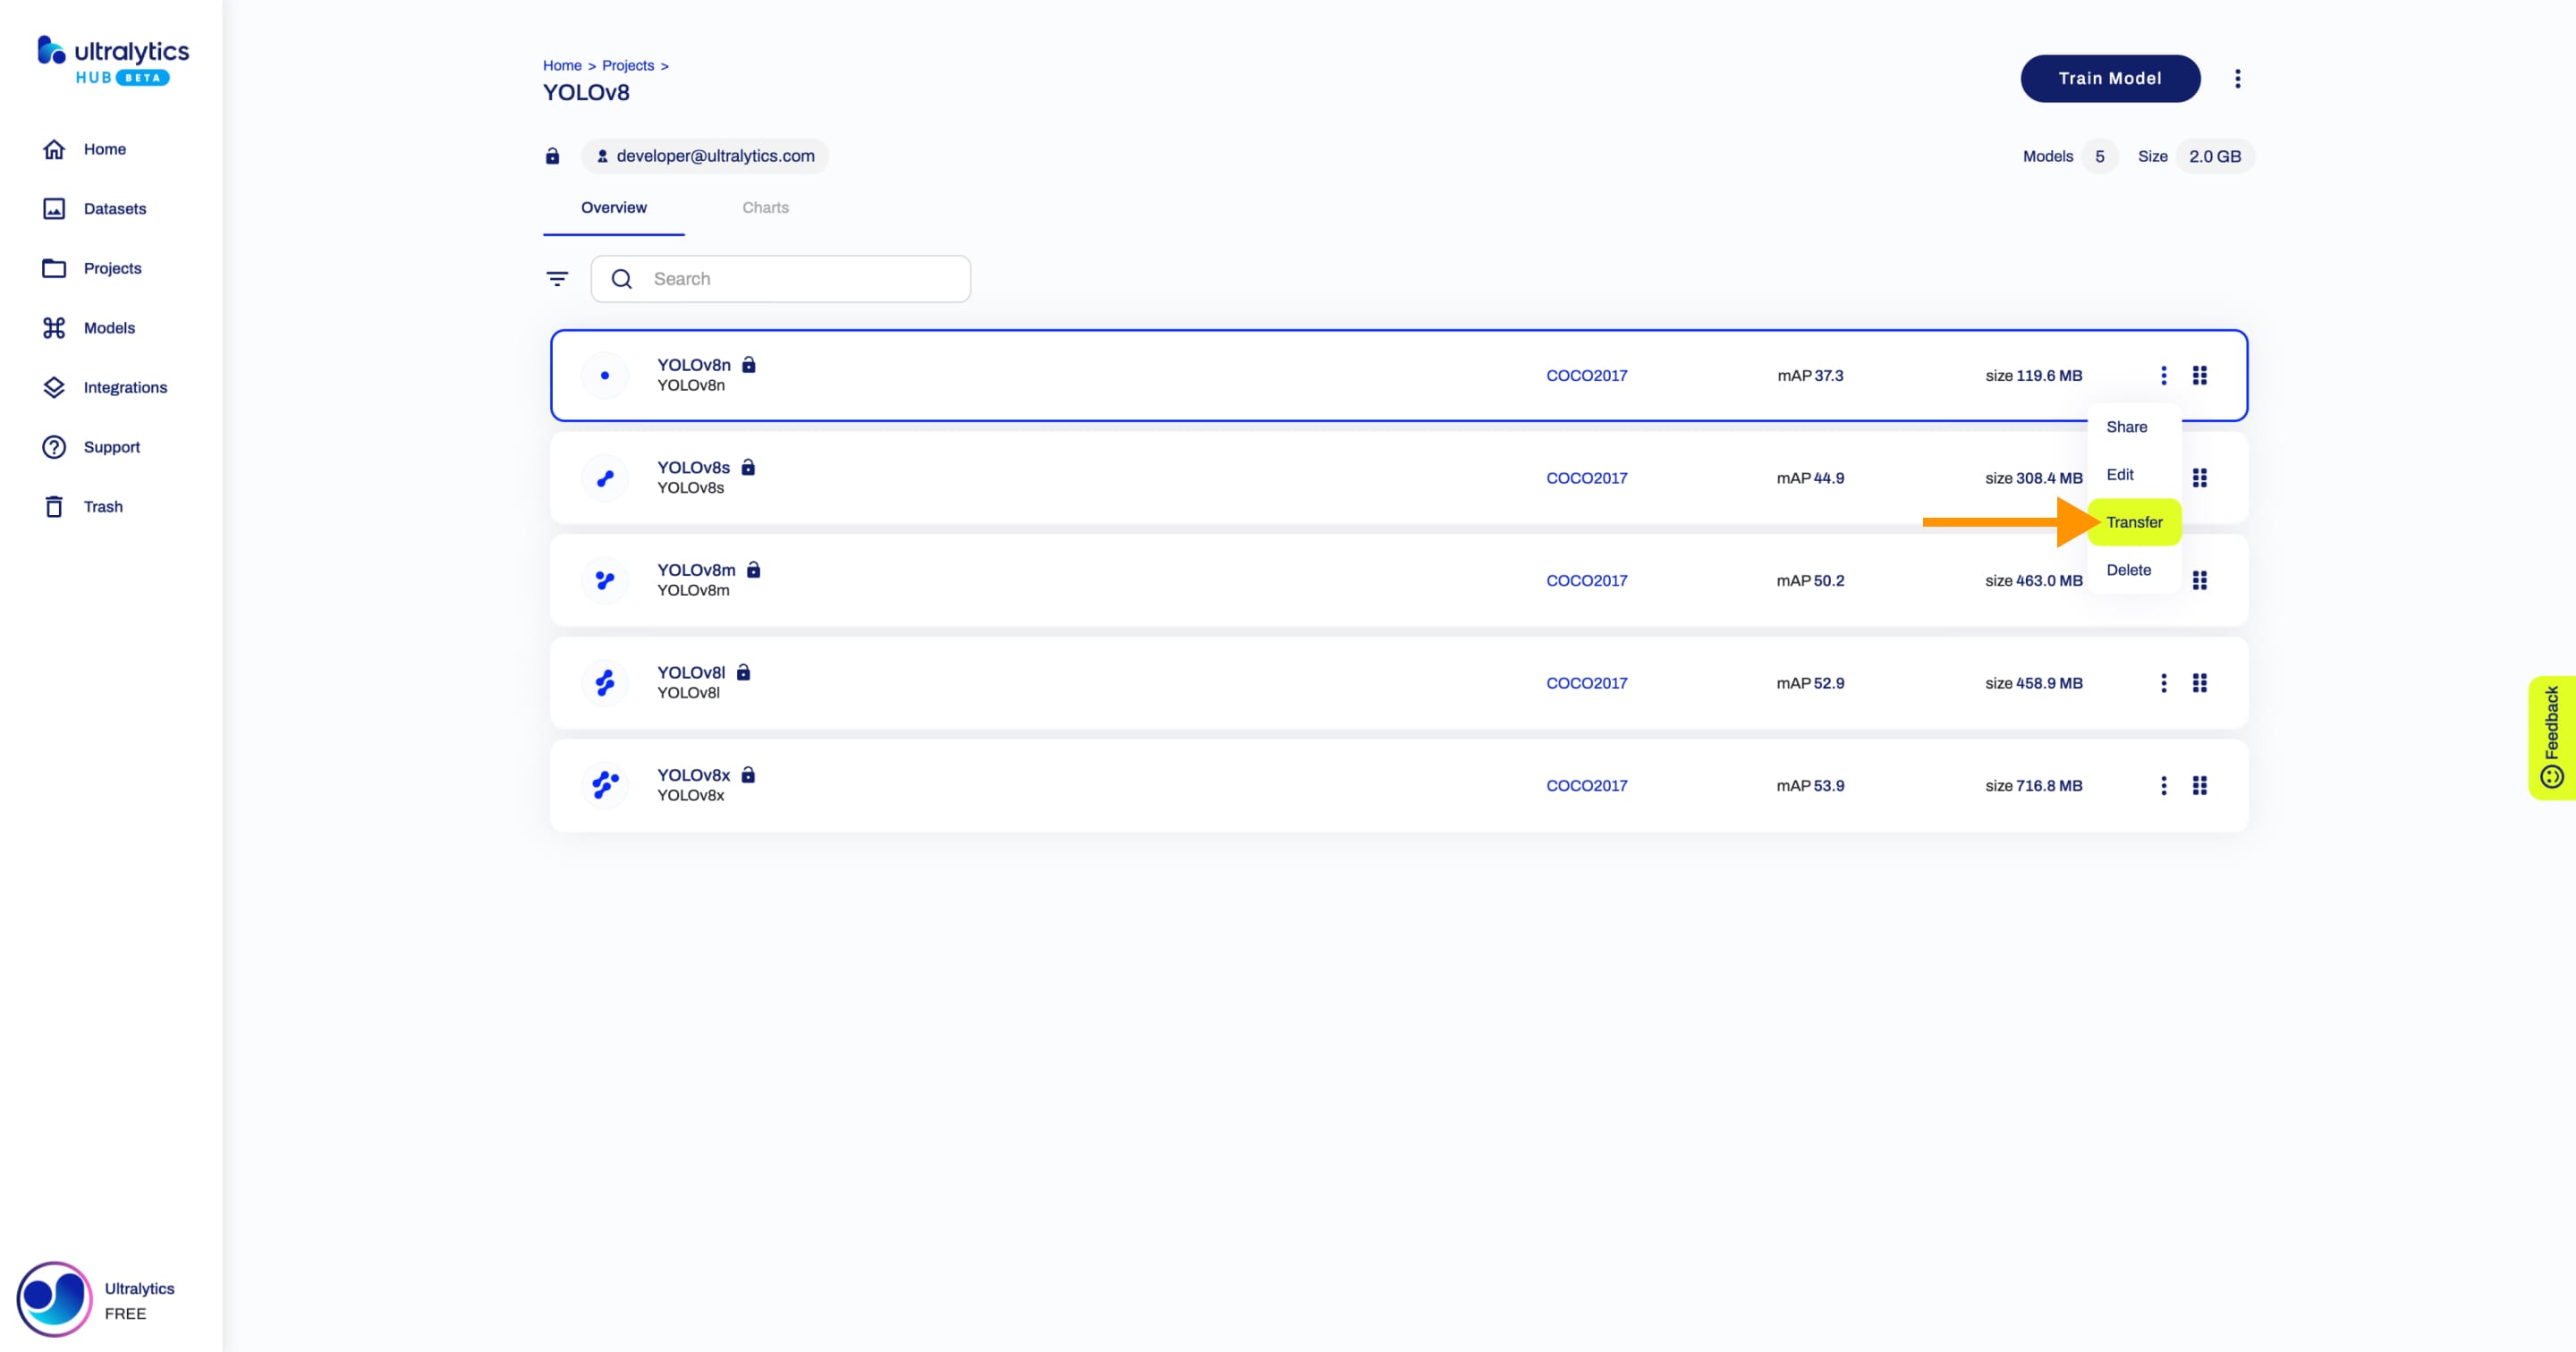Switch to the Charts tab
The image size is (2576, 1352).
click(763, 207)
